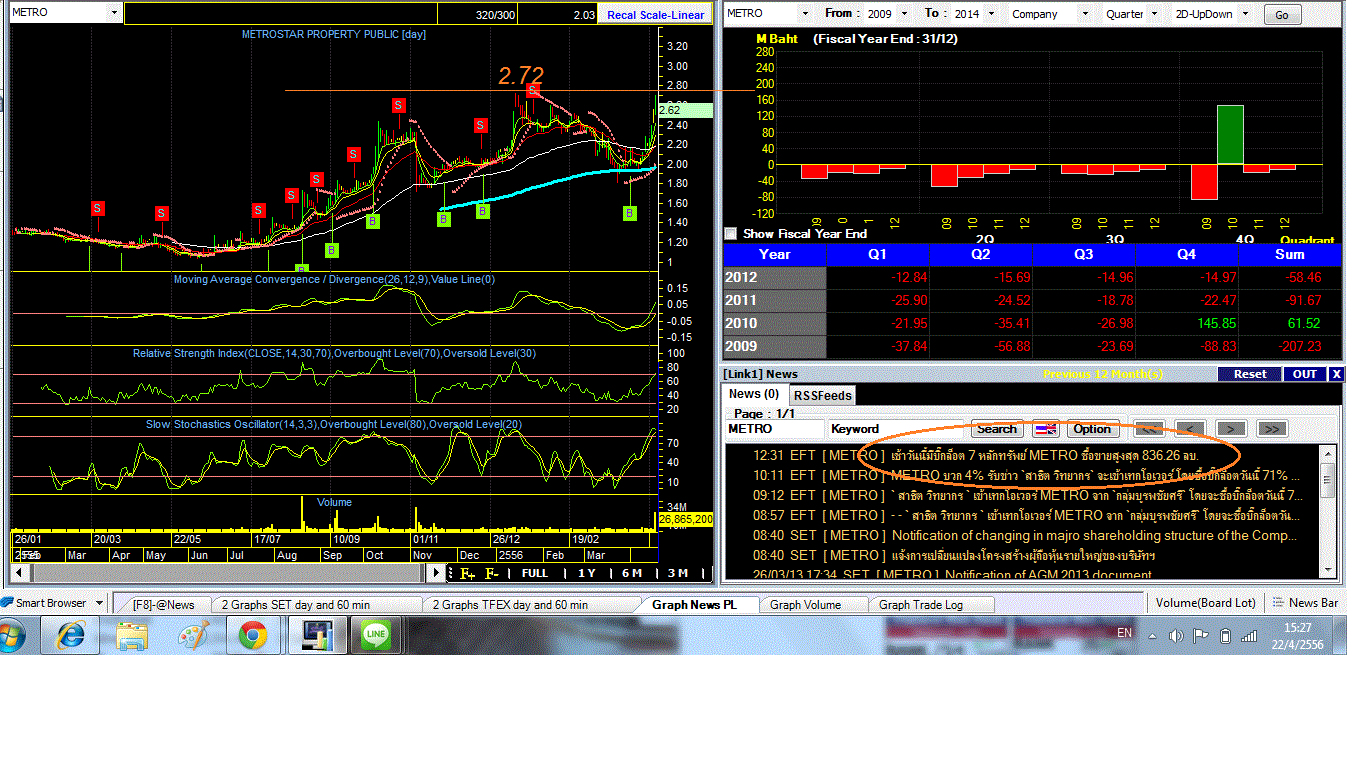
Task: Set chart range to 3M
Action: pyautogui.click(x=678, y=573)
